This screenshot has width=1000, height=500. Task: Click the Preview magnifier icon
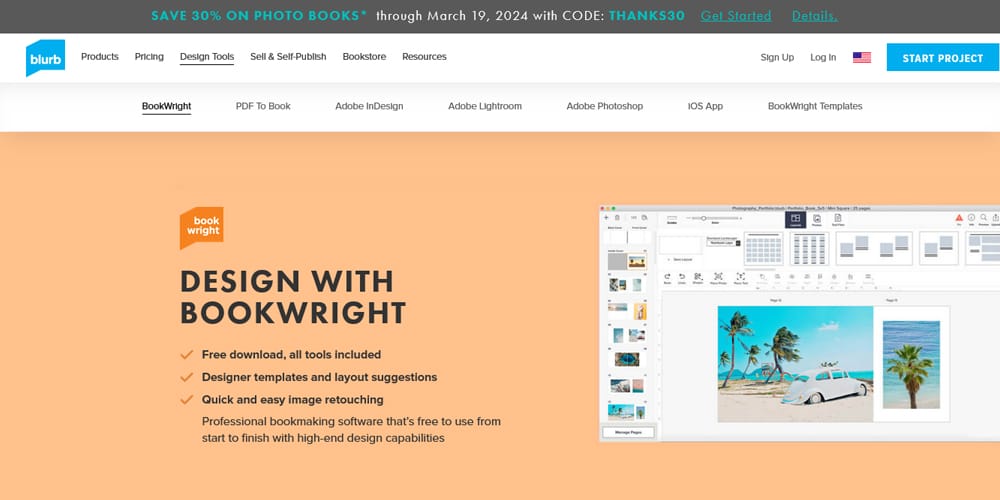click(984, 218)
